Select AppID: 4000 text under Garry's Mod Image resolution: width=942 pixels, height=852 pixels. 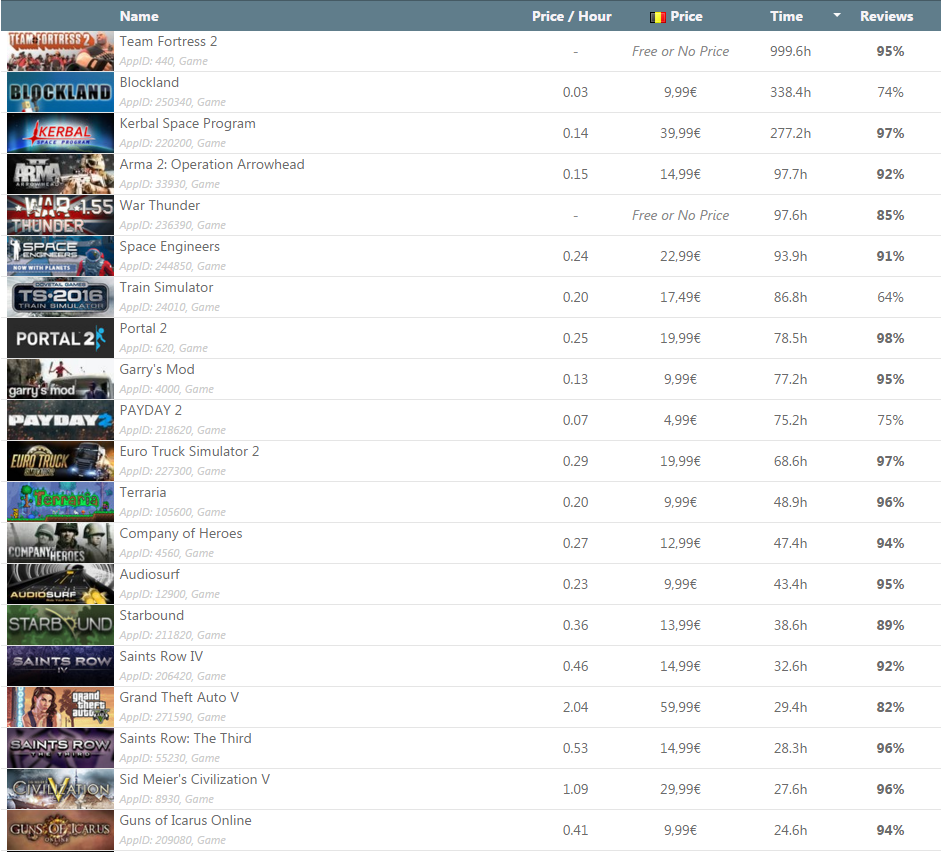coord(166,389)
